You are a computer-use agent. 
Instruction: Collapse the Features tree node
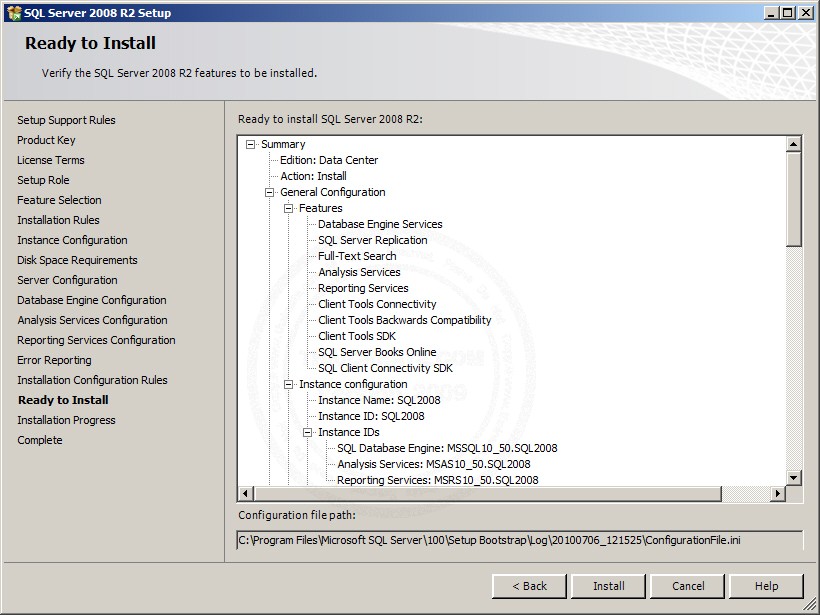coord(289,208)
